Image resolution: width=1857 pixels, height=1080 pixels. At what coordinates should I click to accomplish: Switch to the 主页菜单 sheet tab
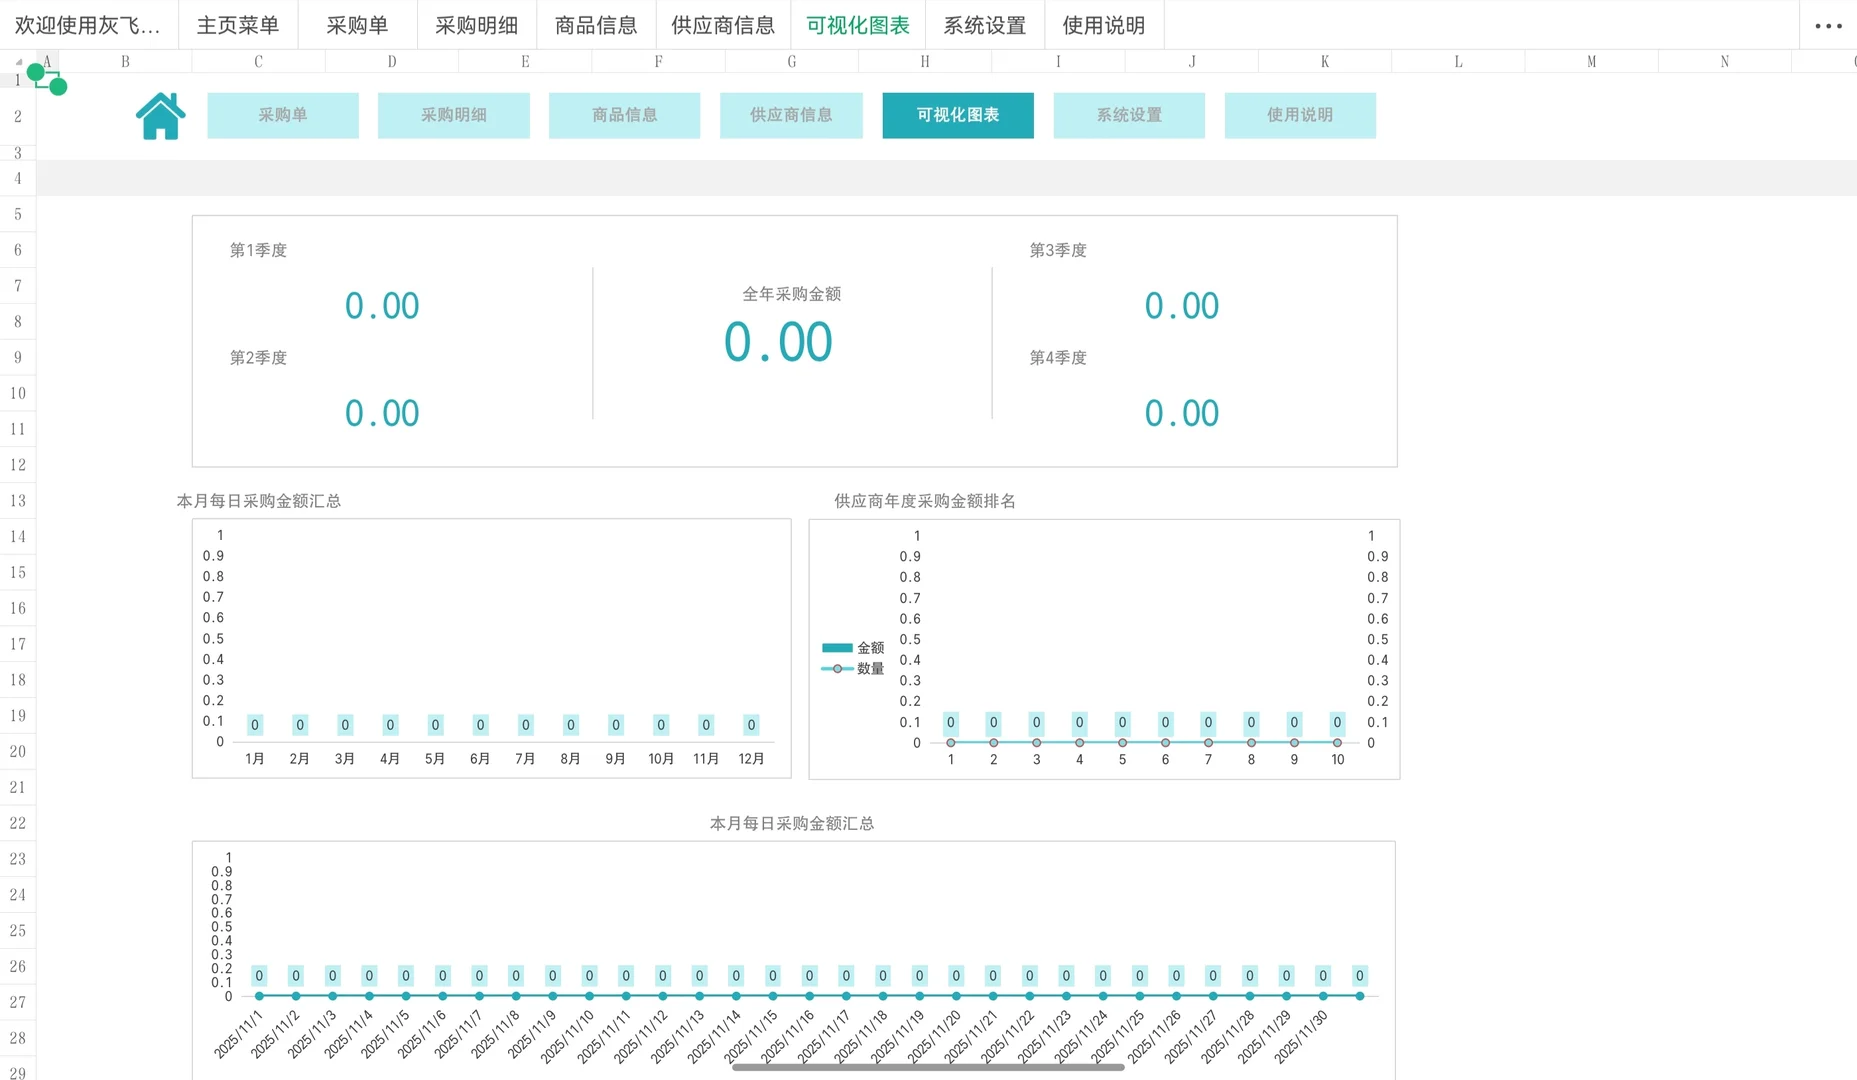click(x=238, y=25)
